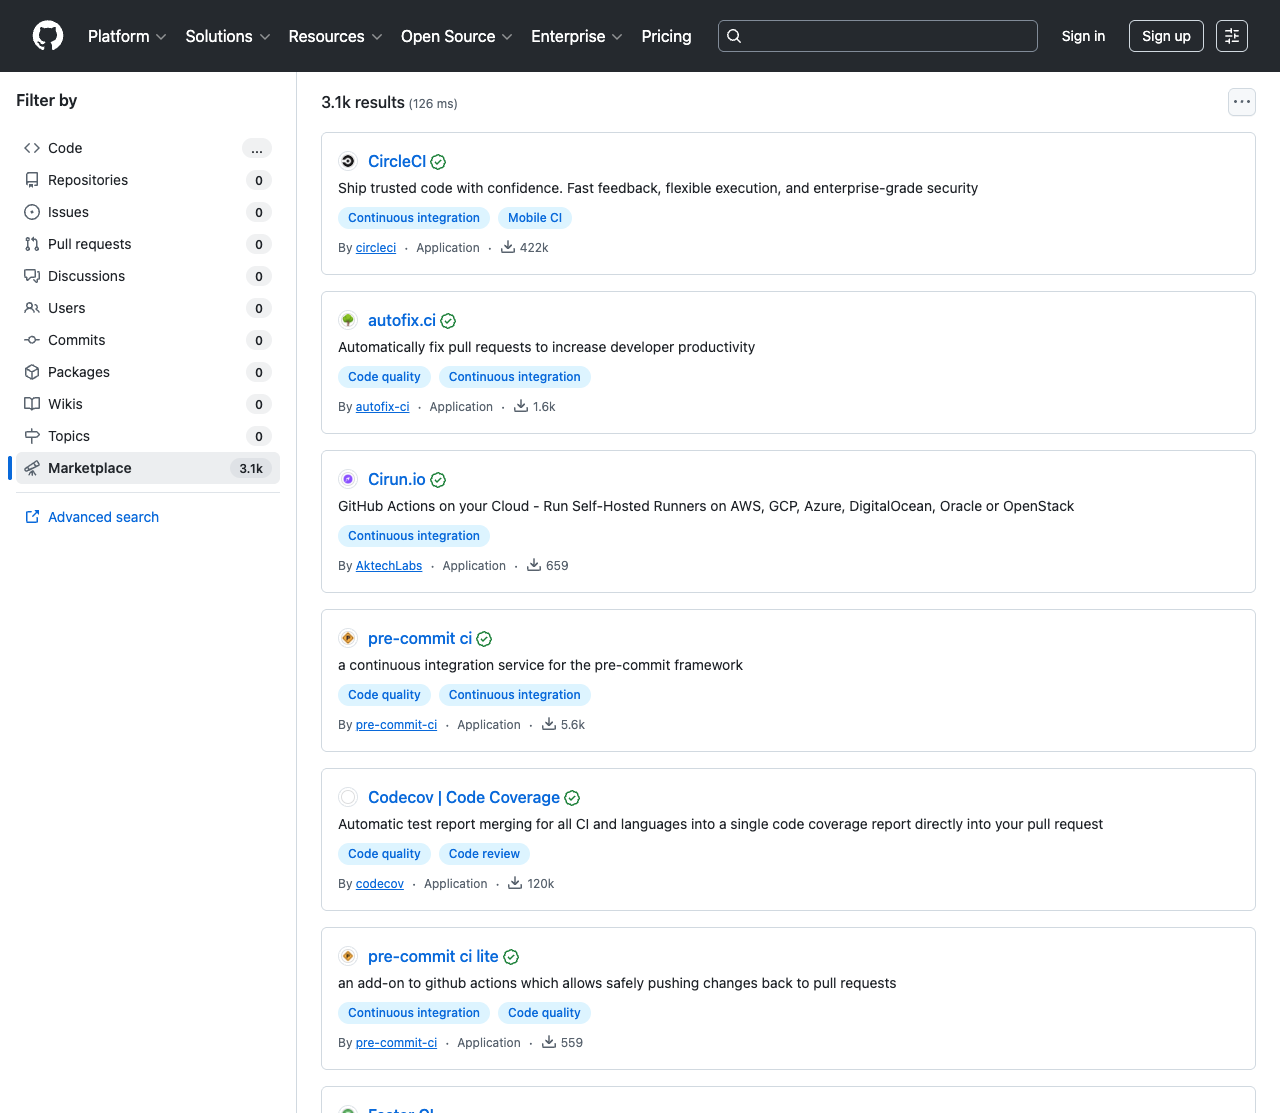Open the Pricing page

[x=666, y=36]
